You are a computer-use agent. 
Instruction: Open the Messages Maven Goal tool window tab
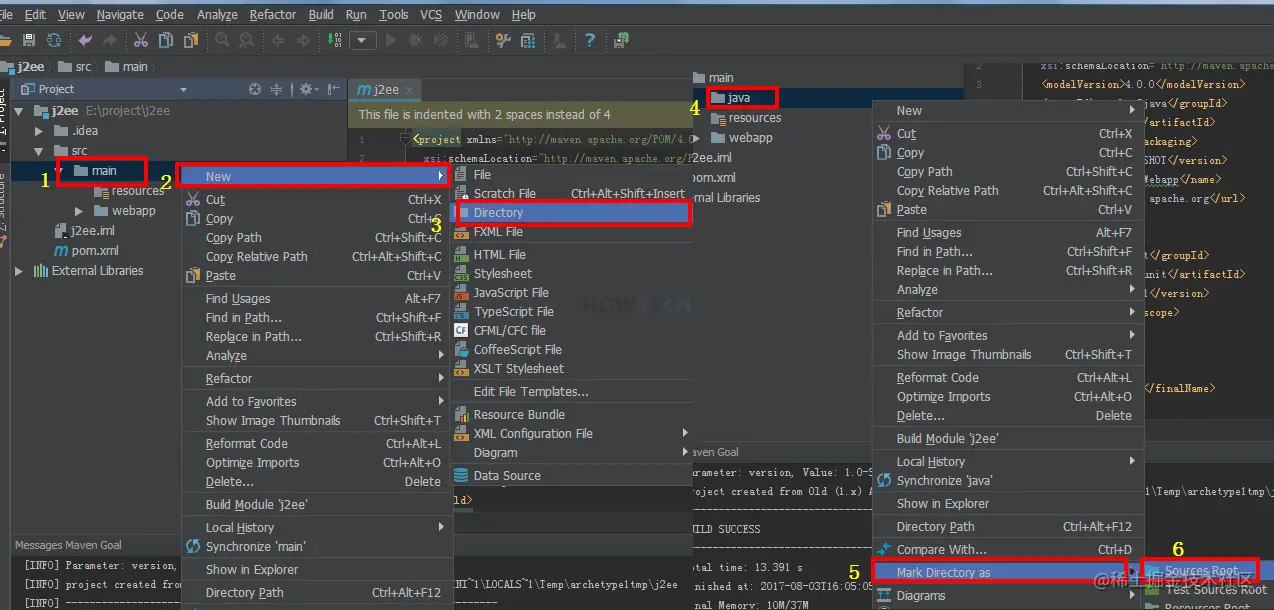pos(68,546)
